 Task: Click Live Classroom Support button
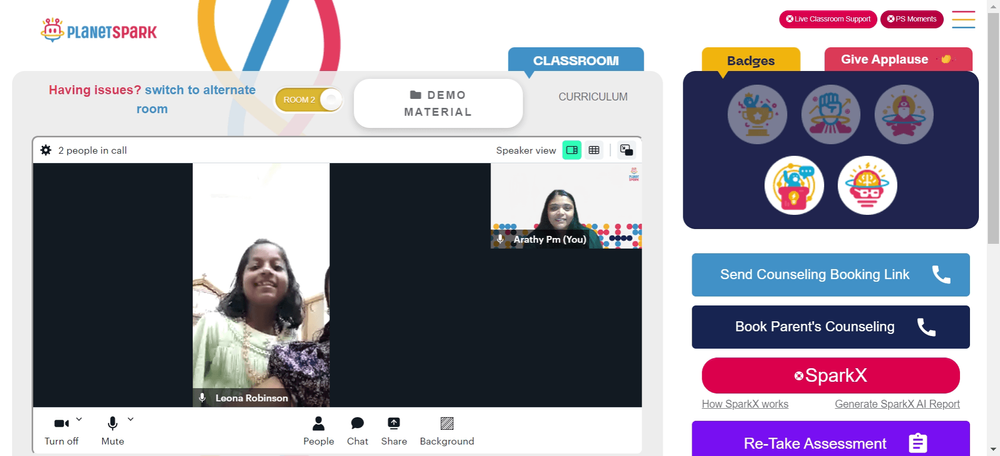coord(828,19)
